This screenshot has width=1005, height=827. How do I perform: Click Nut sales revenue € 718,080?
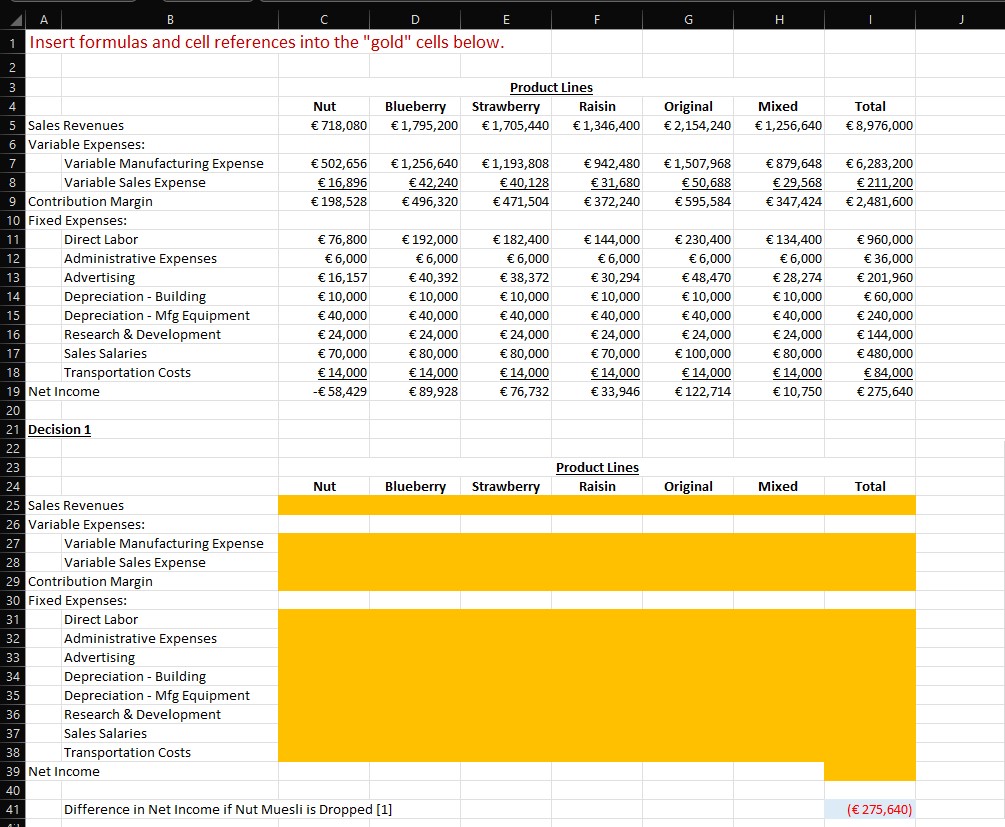[x=338, y=126]
